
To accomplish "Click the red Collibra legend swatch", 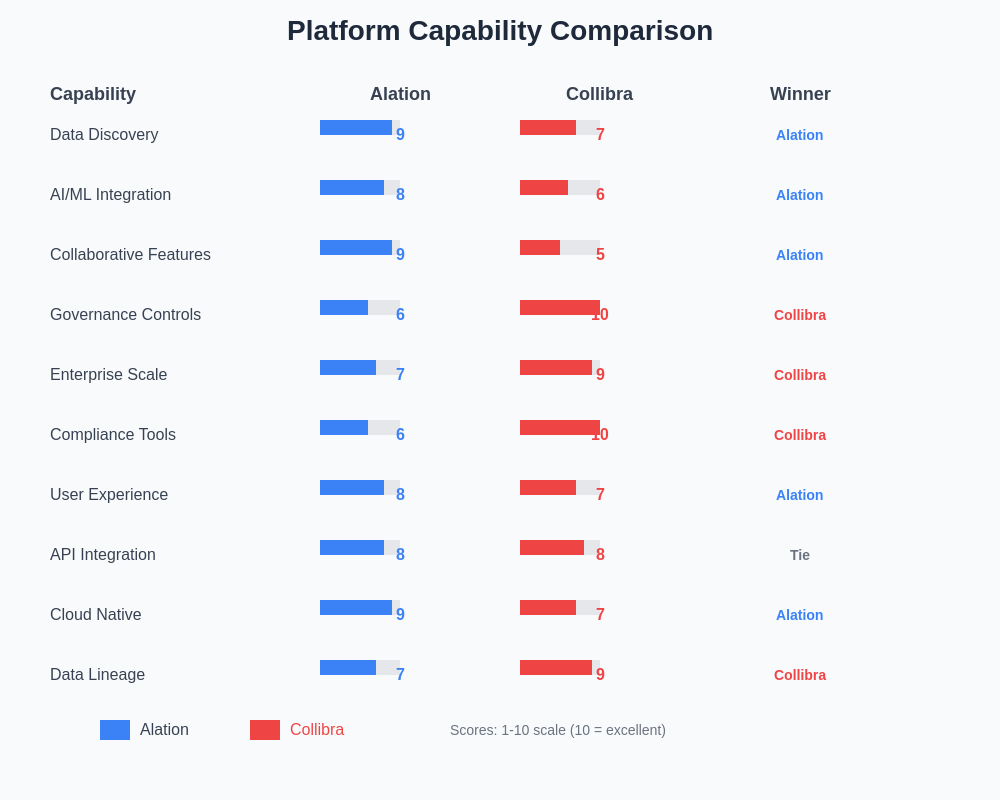I will pos(265,730).
